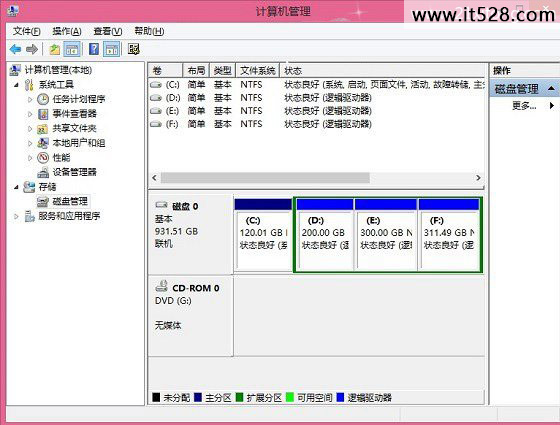
Task: Toggle the Show/Hide Console Tree icon
Action: 72,49
